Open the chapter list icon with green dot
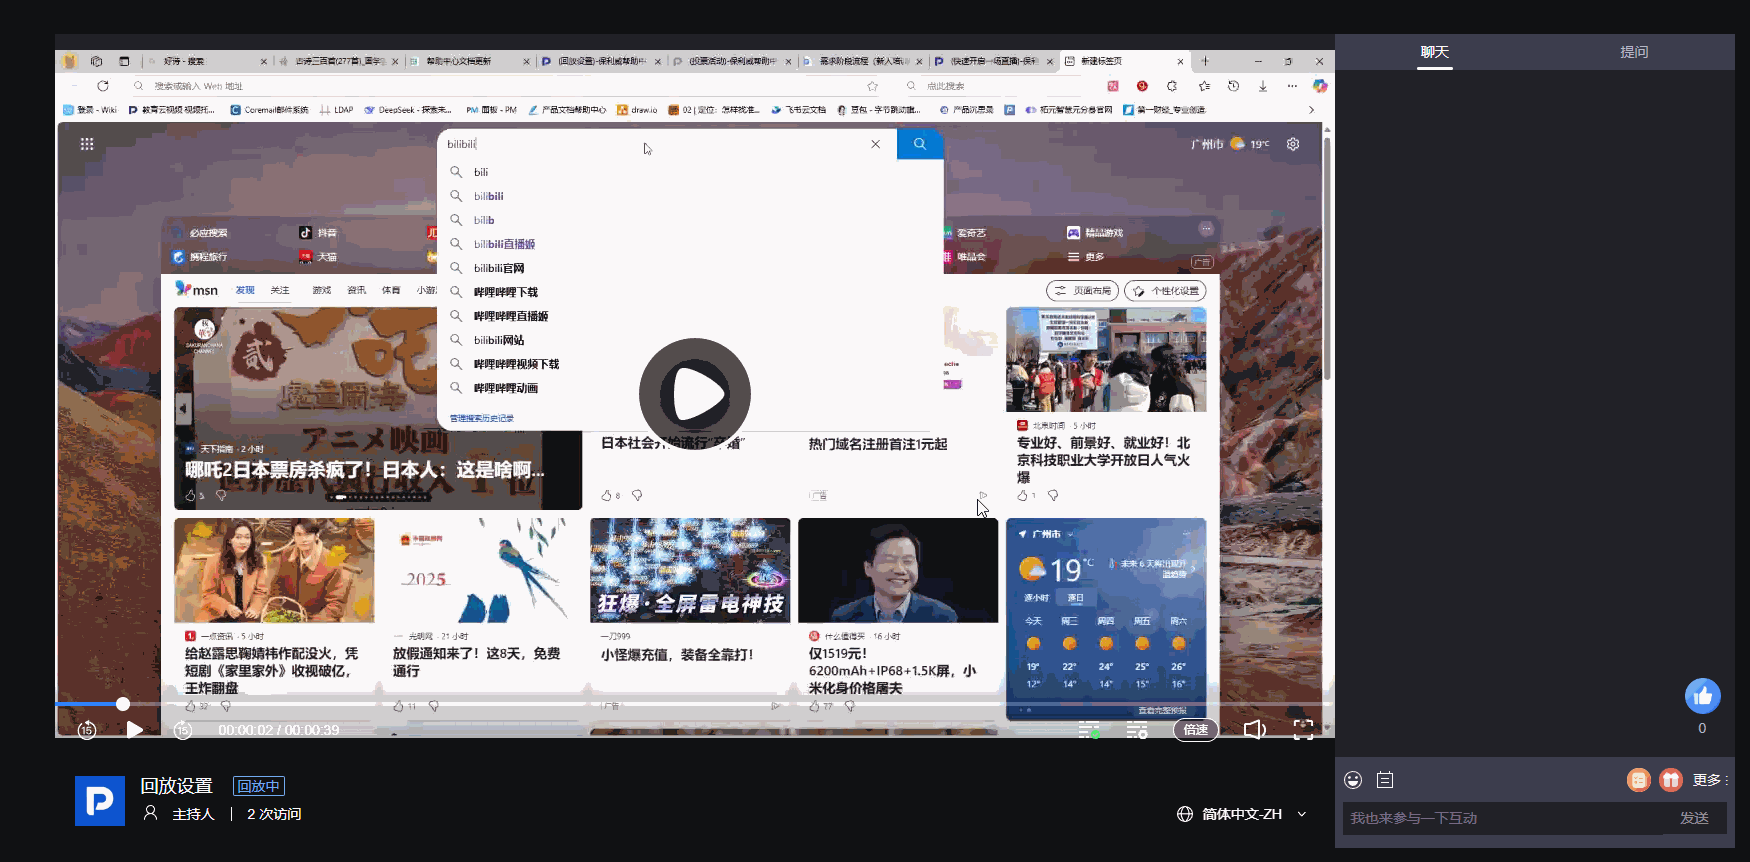The height and width of the screenshot is (862, 1750). [x=1089, y=730]
